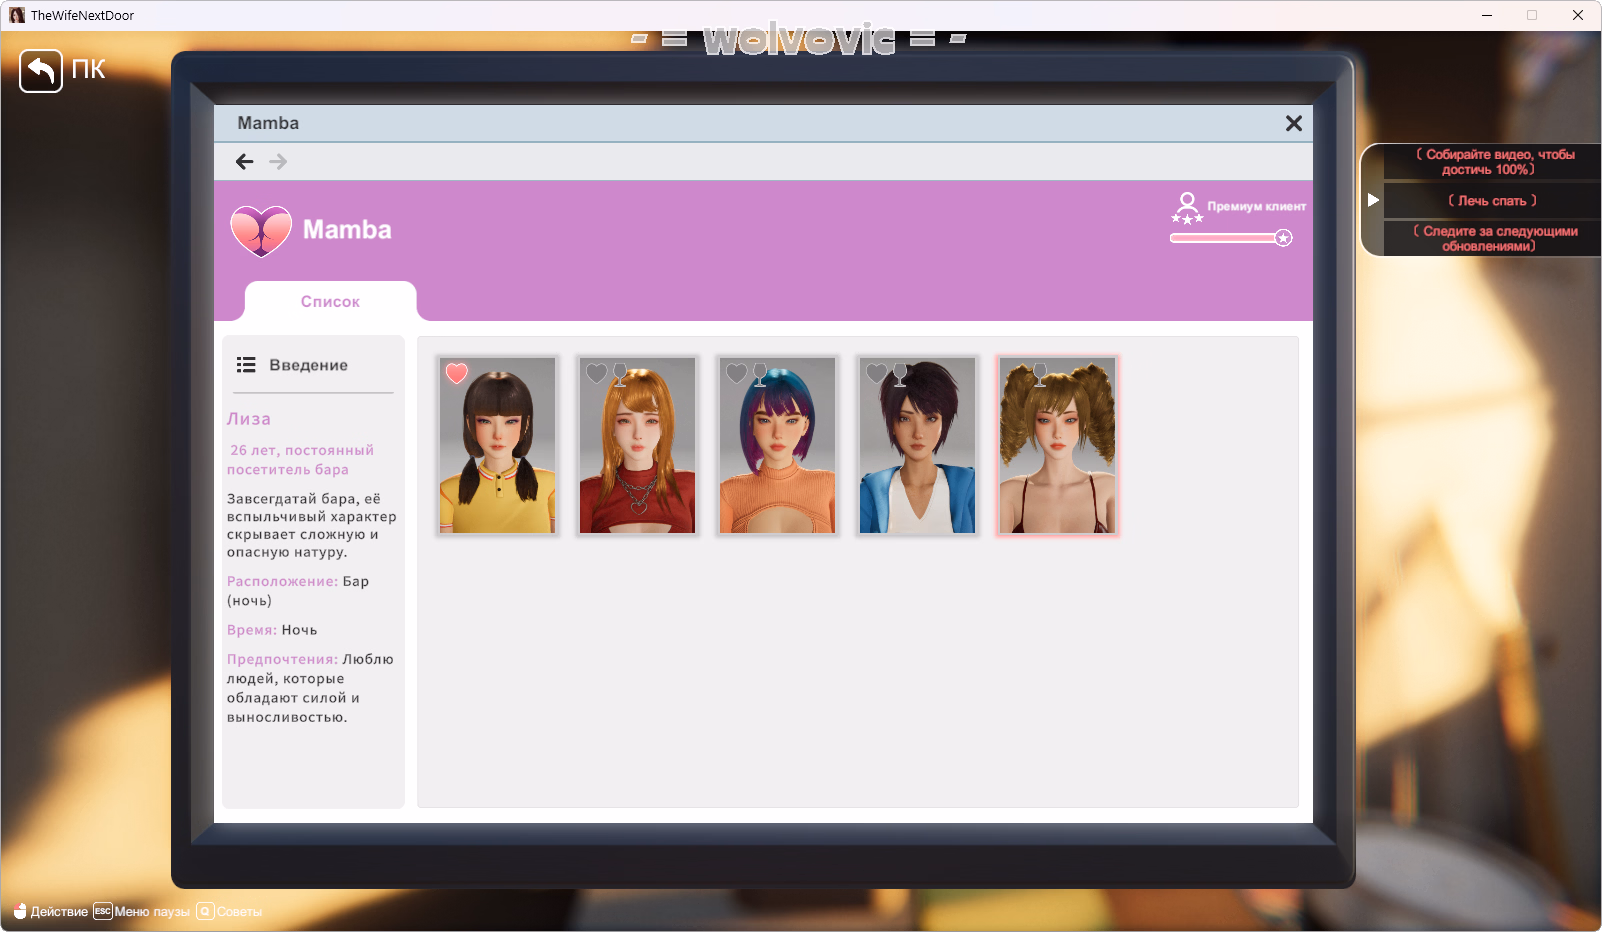
Task: Click the wine glass icon on curly-haired card
Action: pos(1040,374)
